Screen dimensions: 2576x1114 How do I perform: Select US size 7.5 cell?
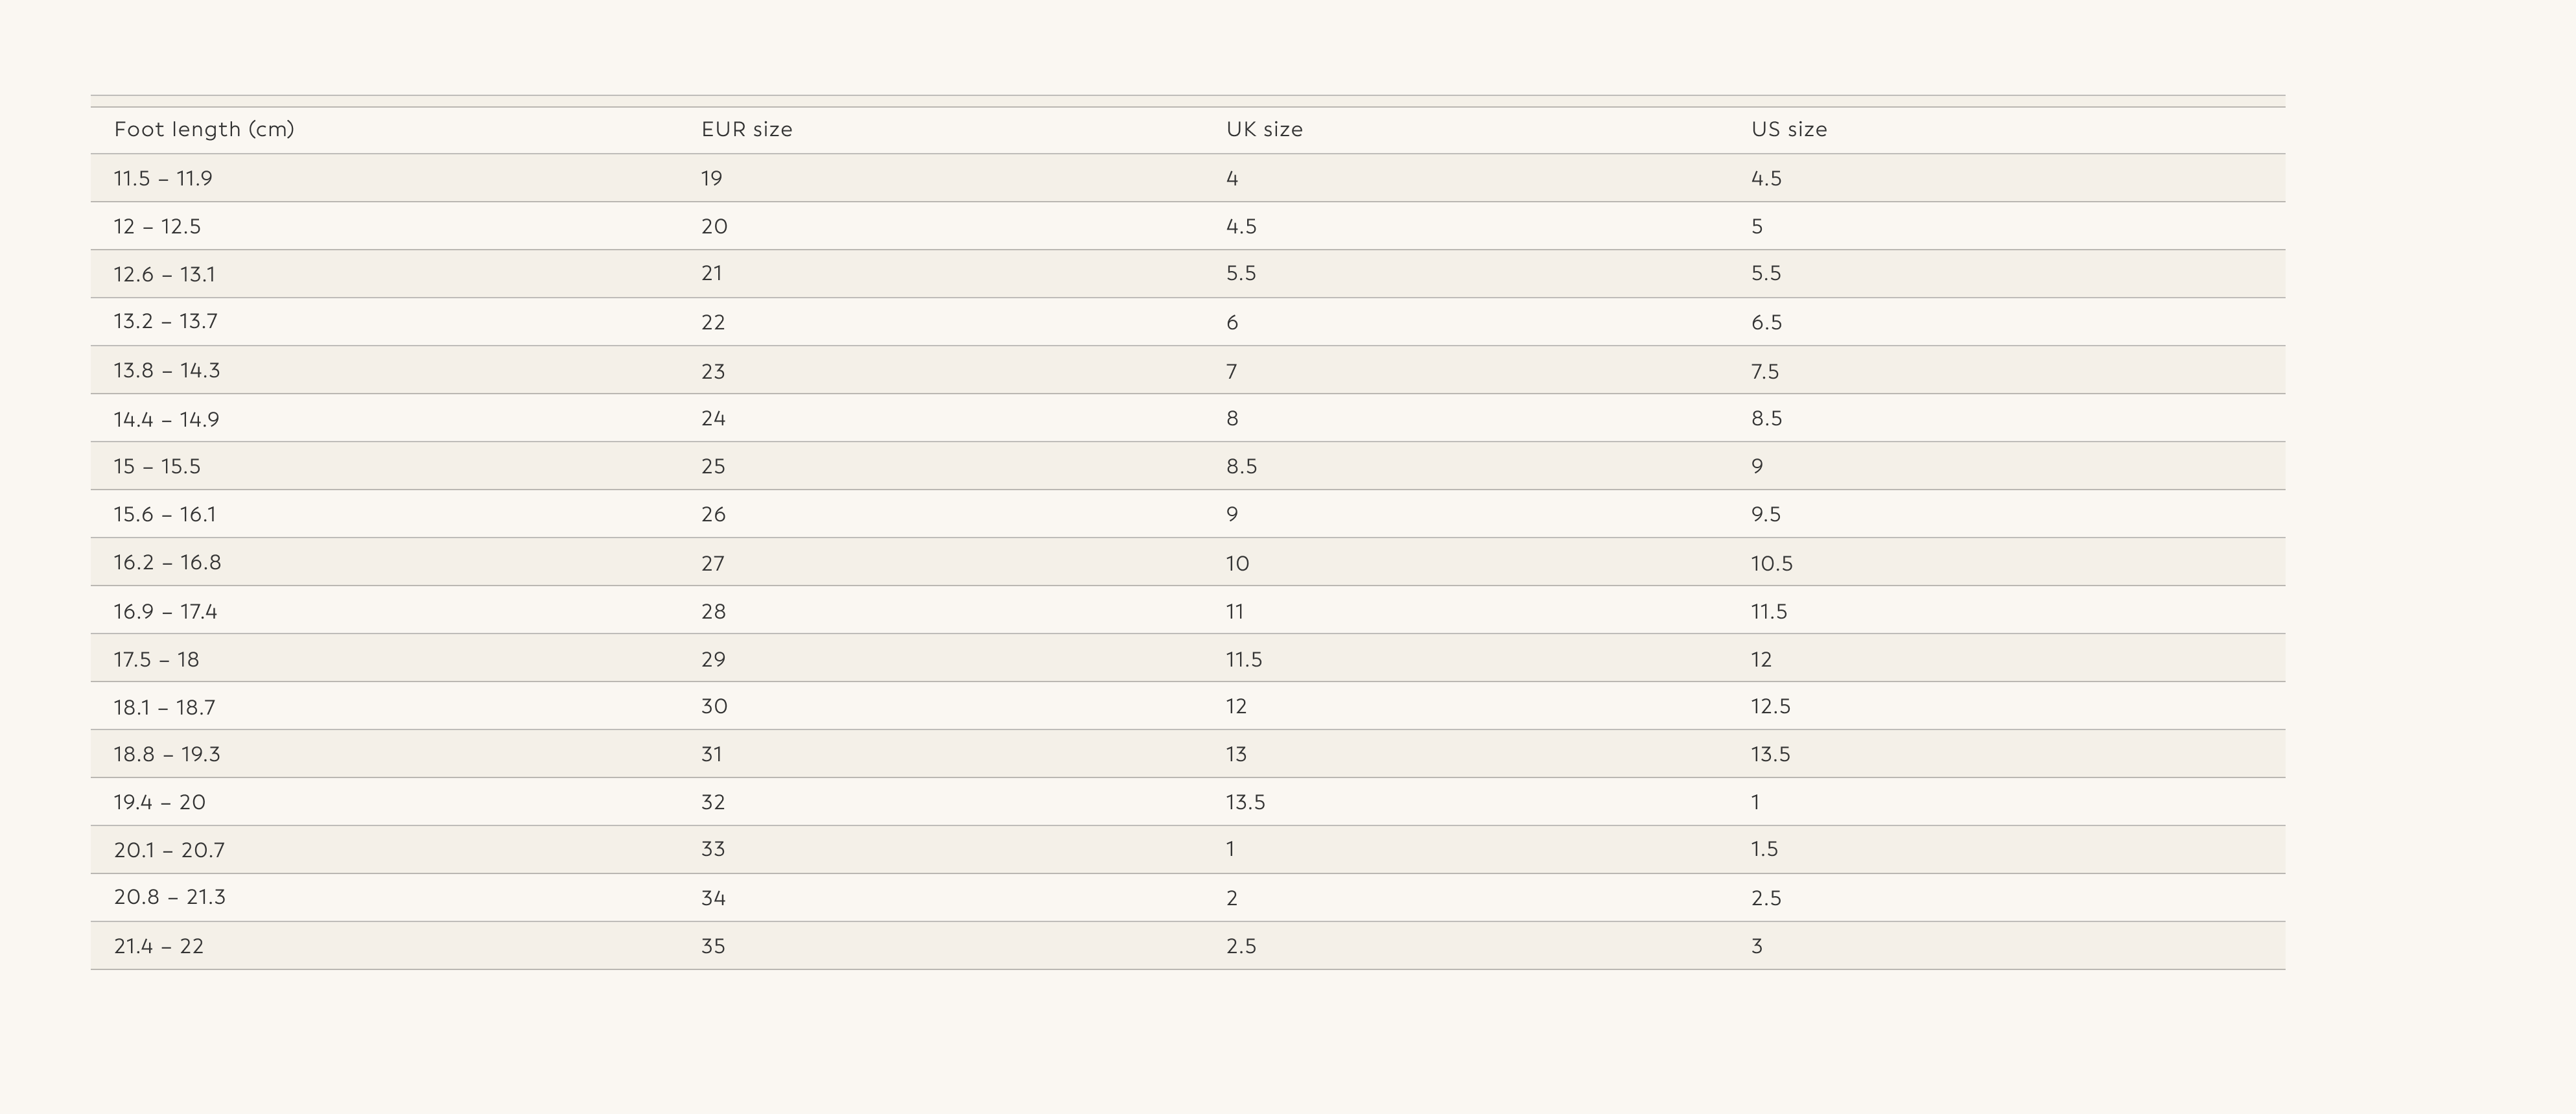[1765, 372]
